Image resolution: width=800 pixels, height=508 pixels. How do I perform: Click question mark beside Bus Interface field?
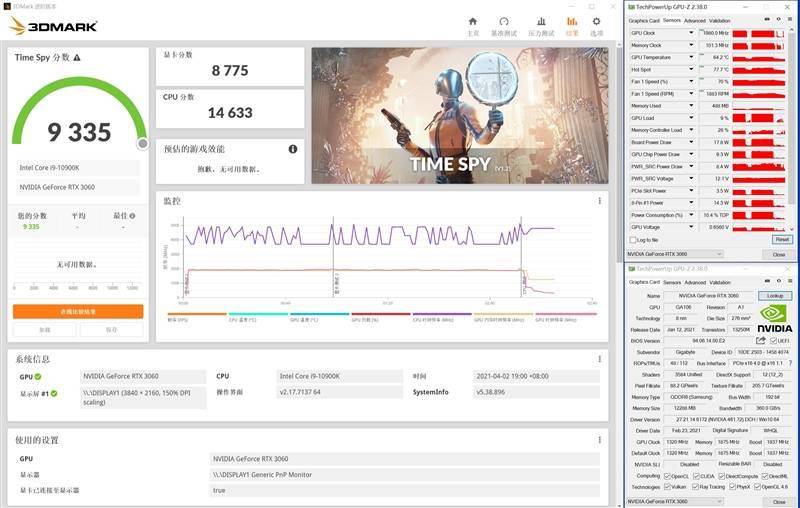click(790, 363)
